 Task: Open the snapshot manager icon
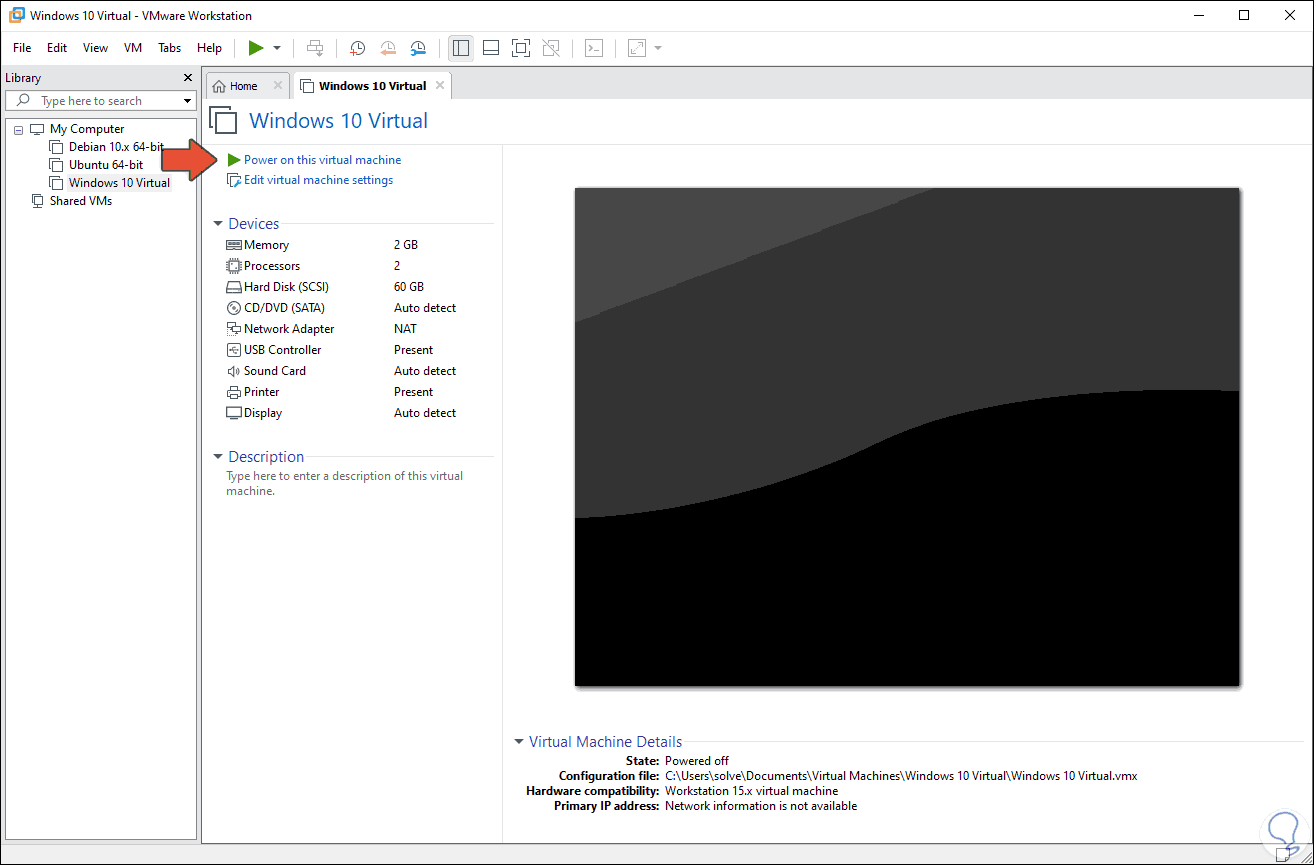(419, 48)
